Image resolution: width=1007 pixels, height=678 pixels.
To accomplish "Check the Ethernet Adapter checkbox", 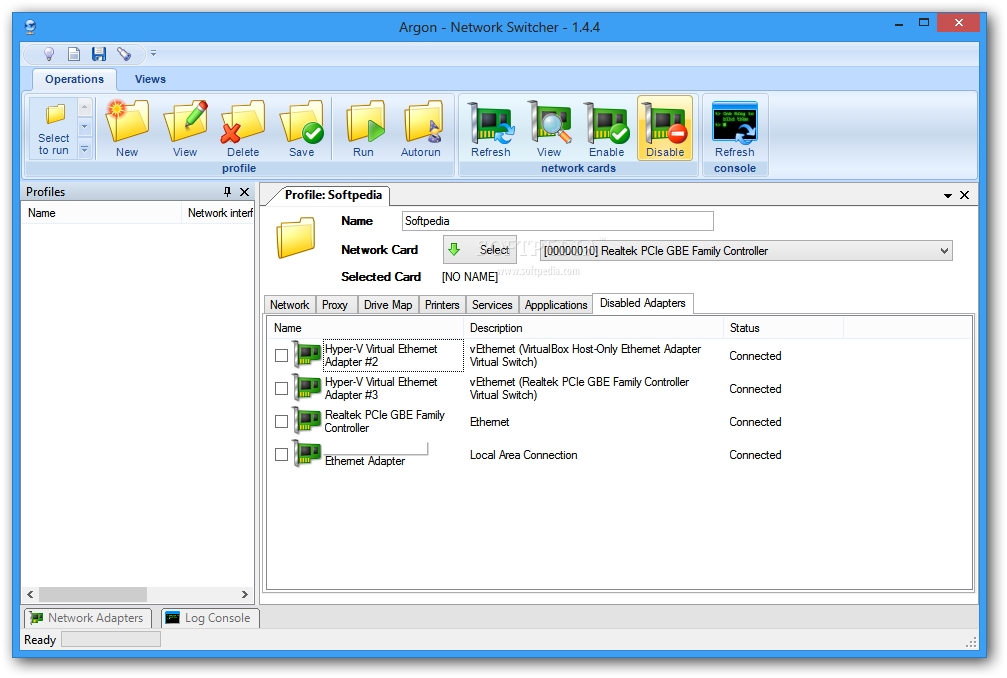I will click(281, 455).
